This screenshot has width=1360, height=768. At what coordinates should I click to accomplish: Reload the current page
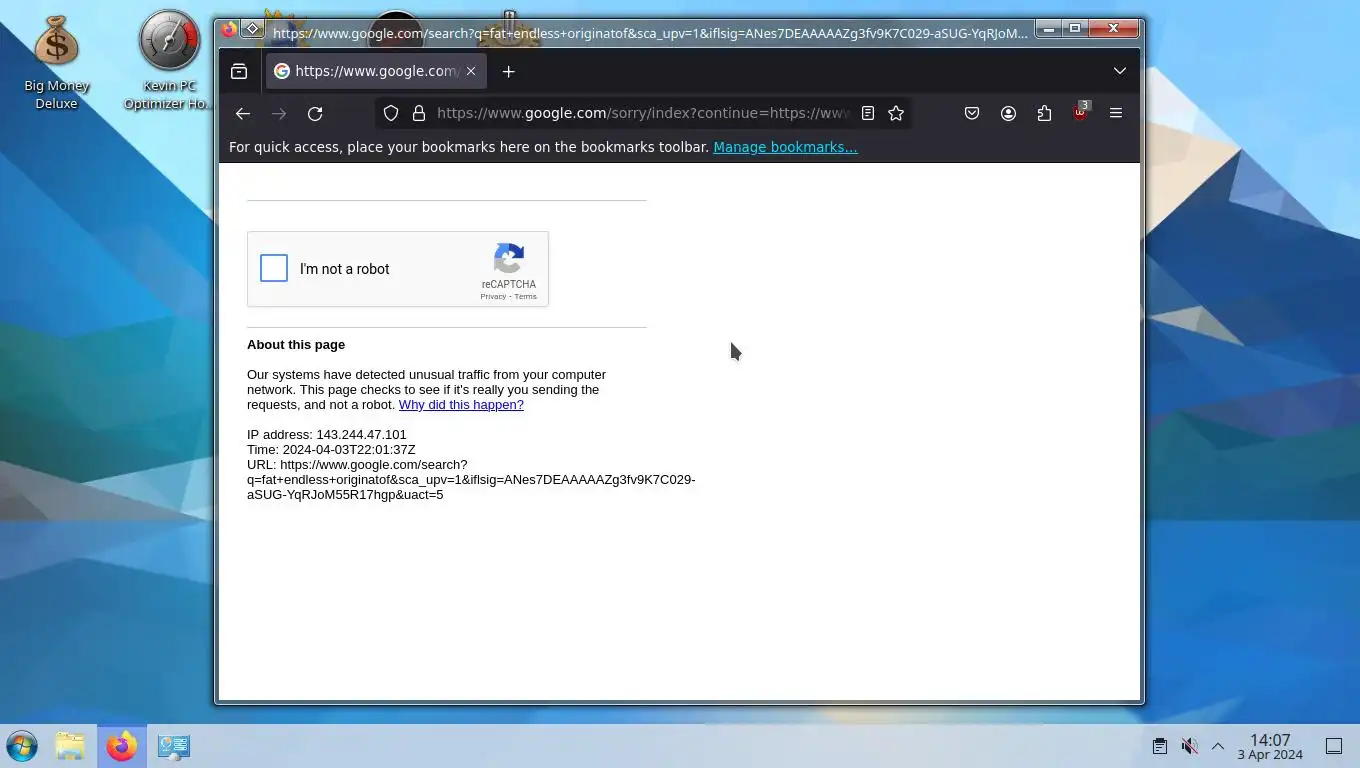pos(315,113)
